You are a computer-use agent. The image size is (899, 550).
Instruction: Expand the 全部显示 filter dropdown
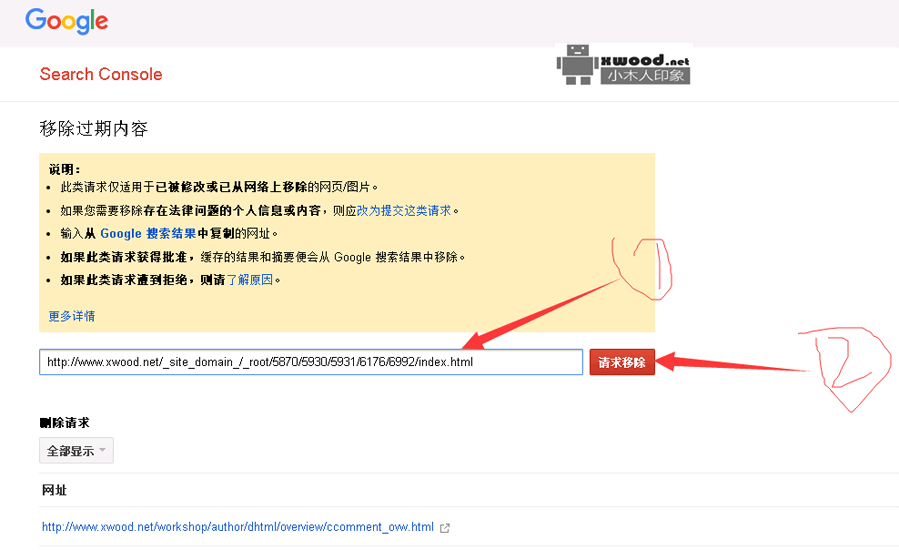[x=76, y=450]
